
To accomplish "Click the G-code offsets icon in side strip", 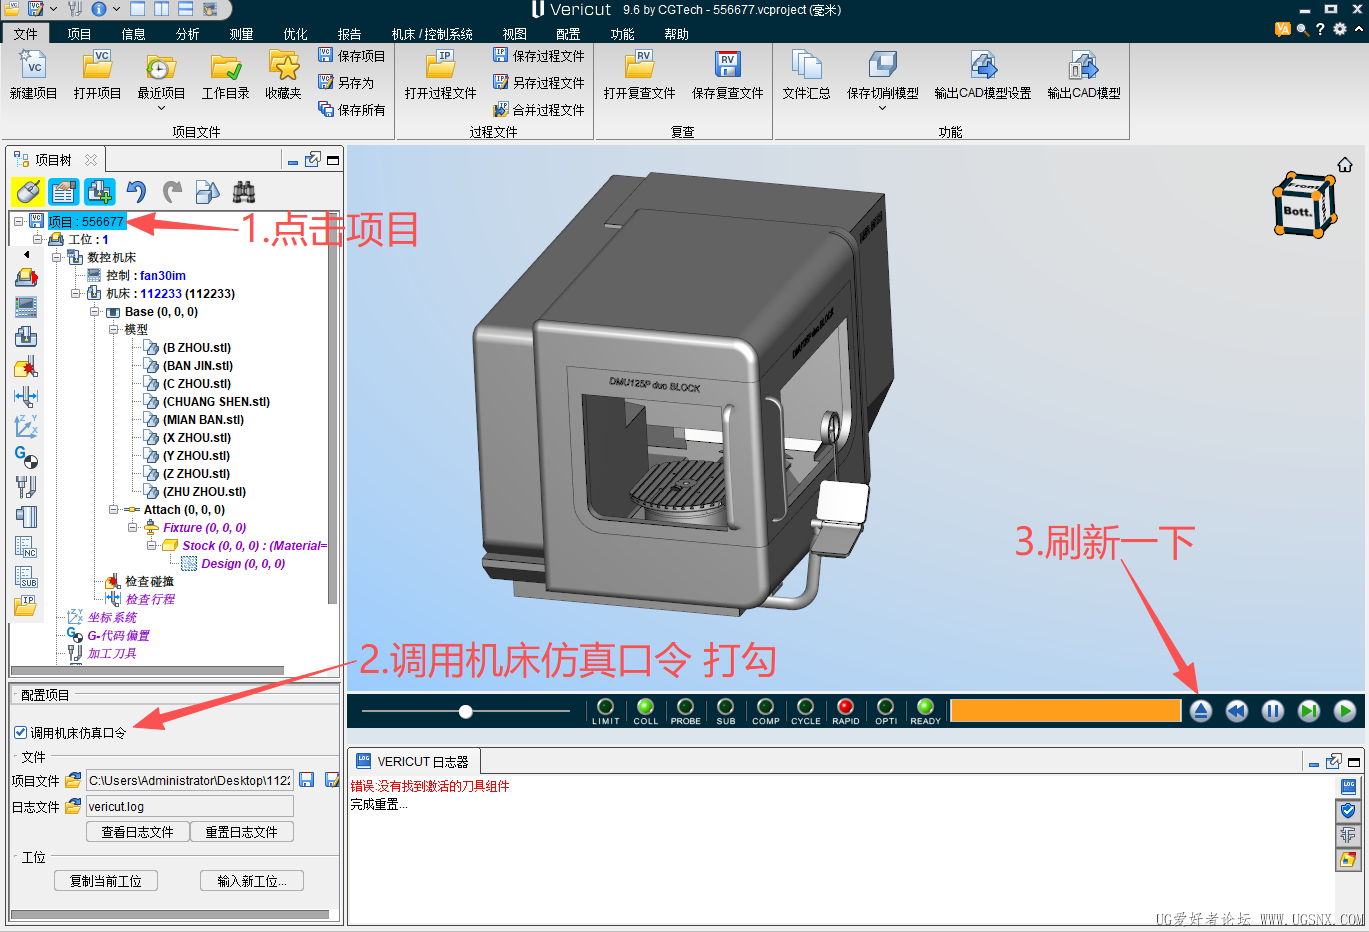I will pyautogui.click(x=26, y=457).
